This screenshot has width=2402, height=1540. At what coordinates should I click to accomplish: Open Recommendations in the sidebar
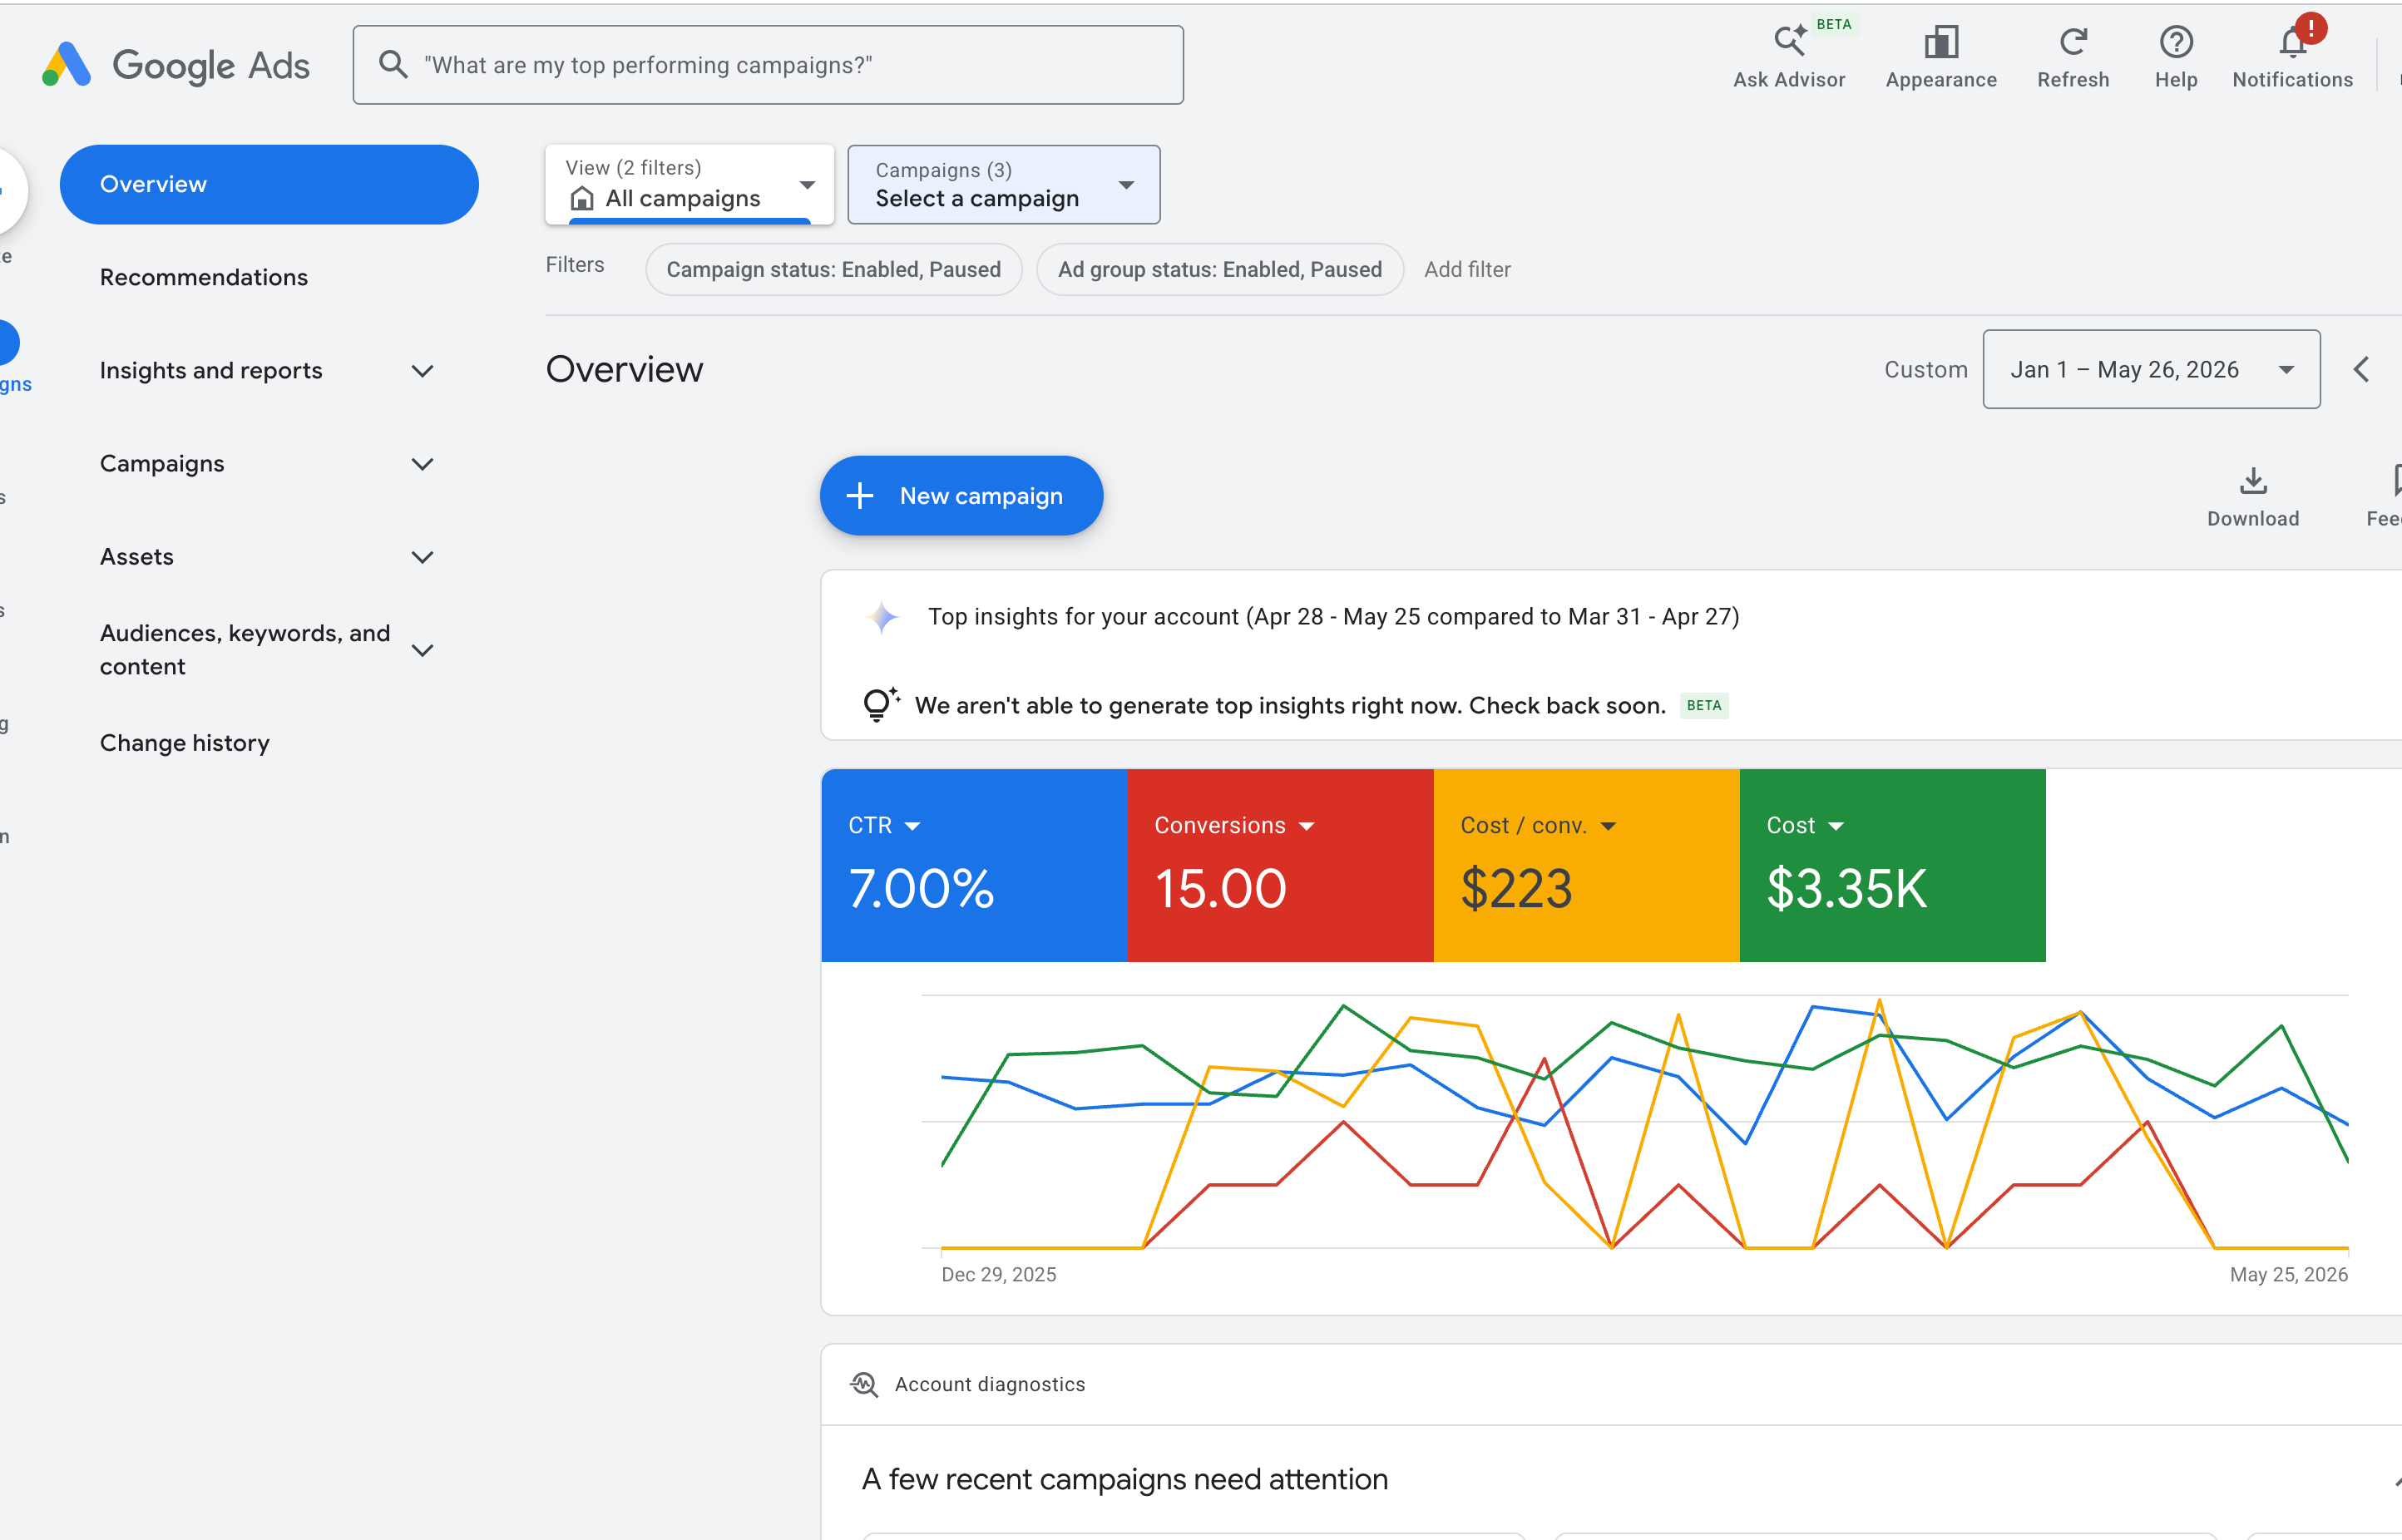click(x=204, y=277)
